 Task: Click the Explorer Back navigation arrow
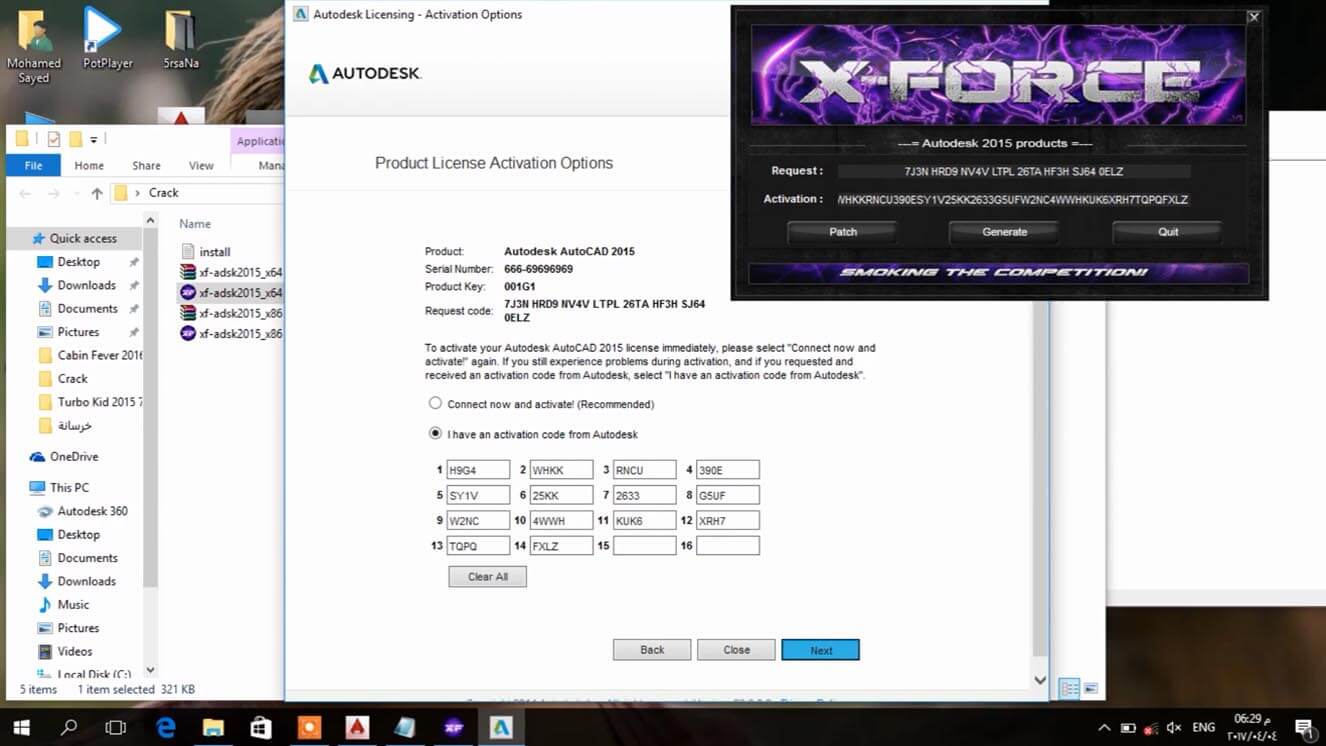[x=25, y=193]
